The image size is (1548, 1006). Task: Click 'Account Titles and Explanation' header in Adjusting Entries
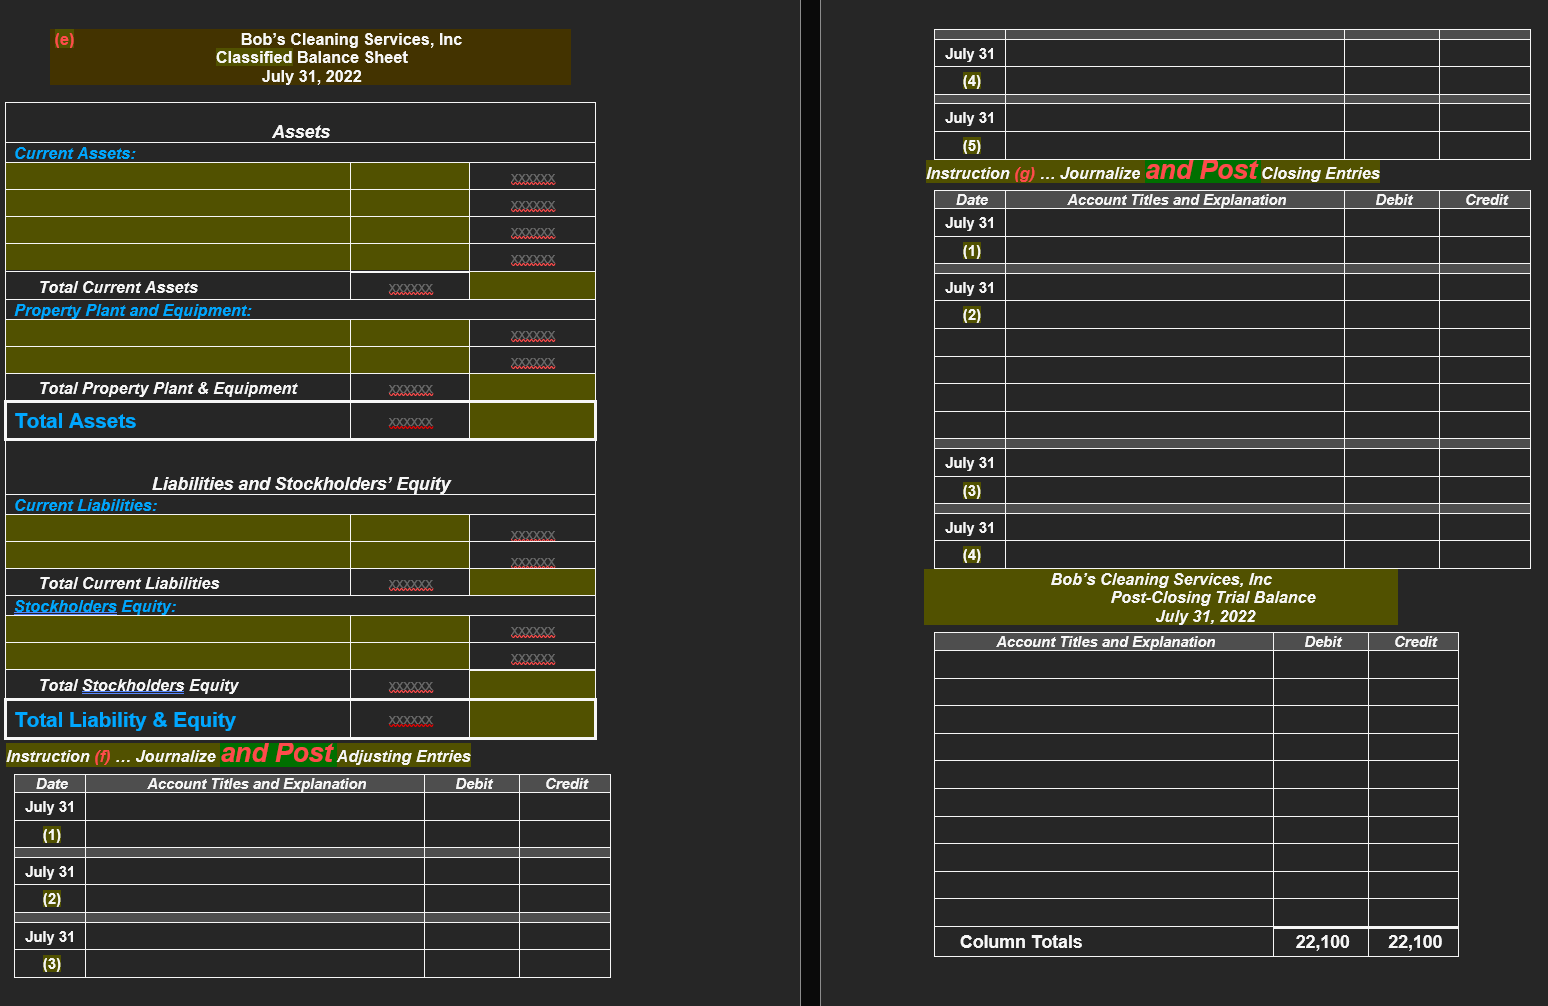[x=257, y=784]
